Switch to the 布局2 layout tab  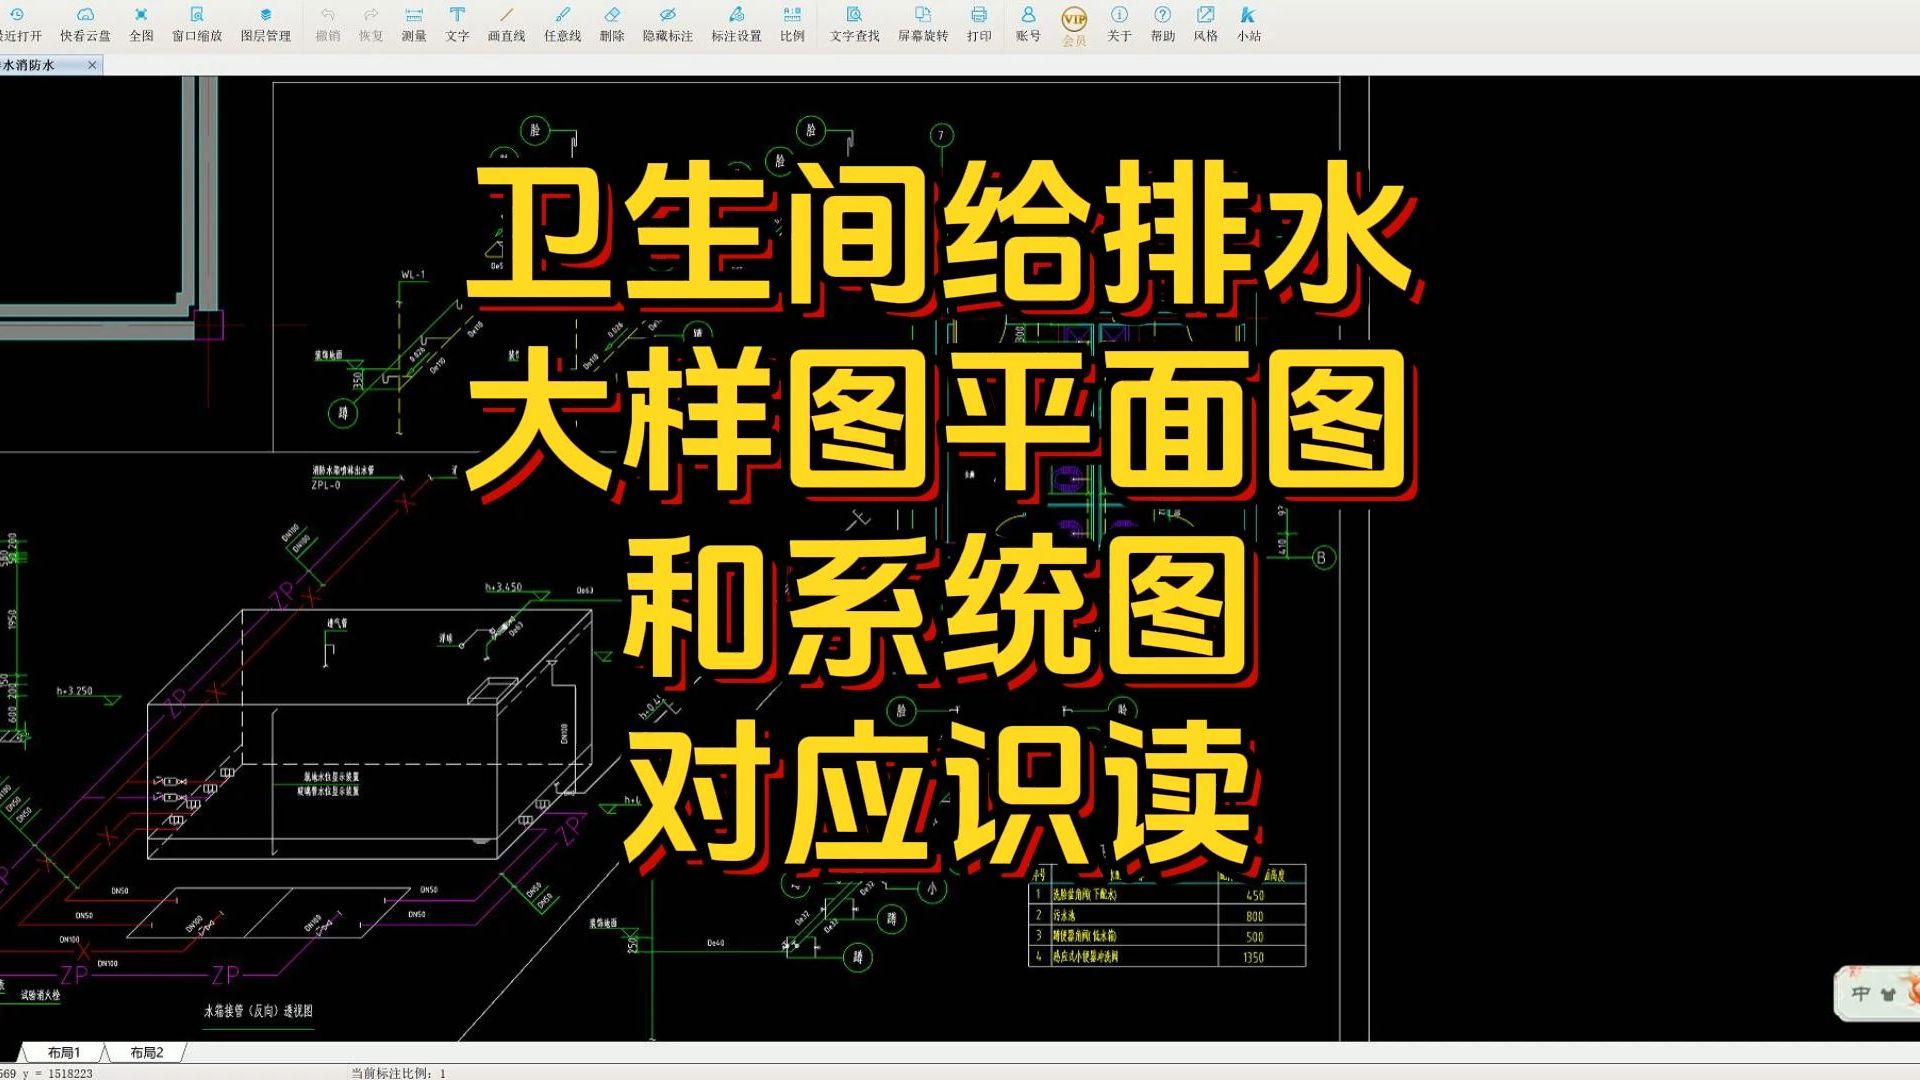click(146, 1052)
